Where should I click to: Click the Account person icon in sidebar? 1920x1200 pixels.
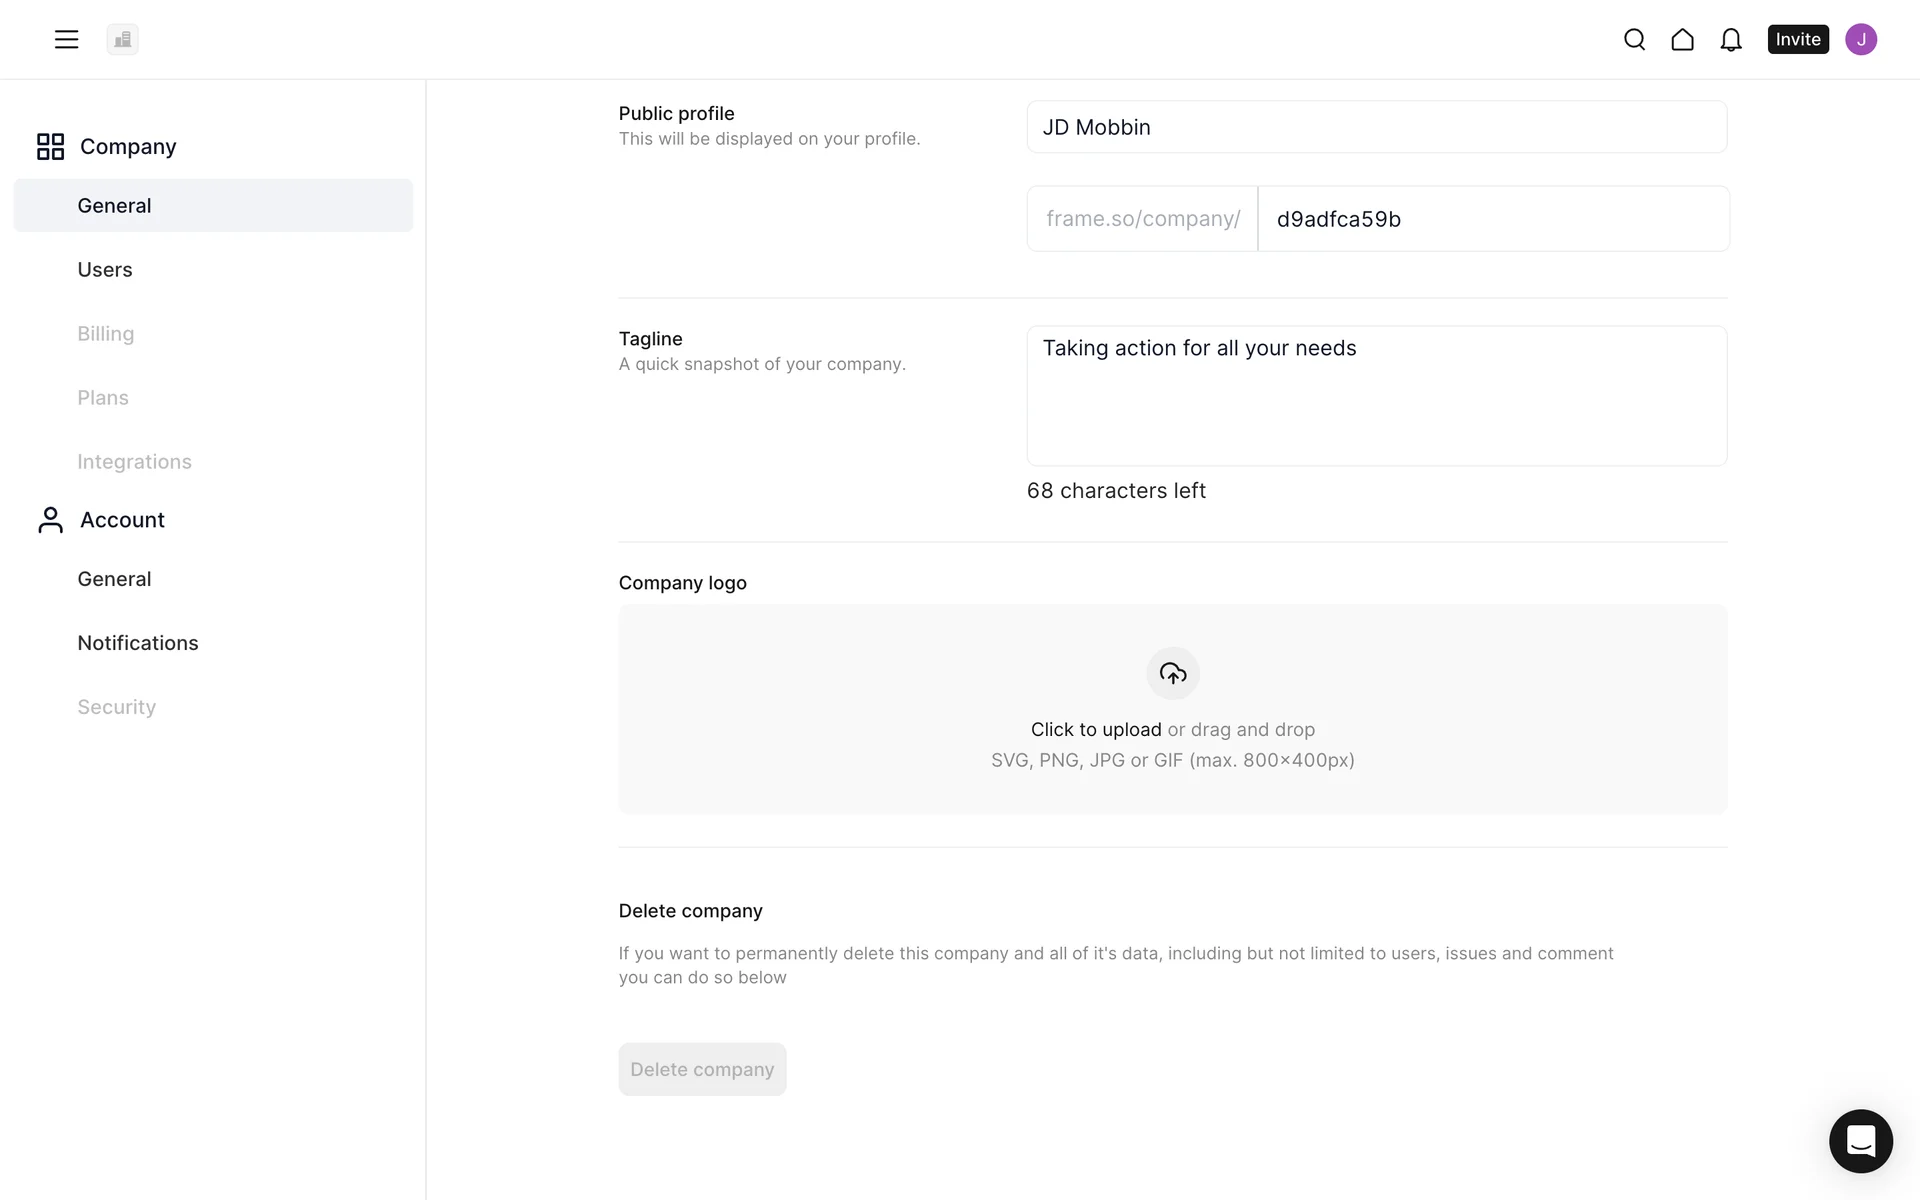click(x=50, y=520)
